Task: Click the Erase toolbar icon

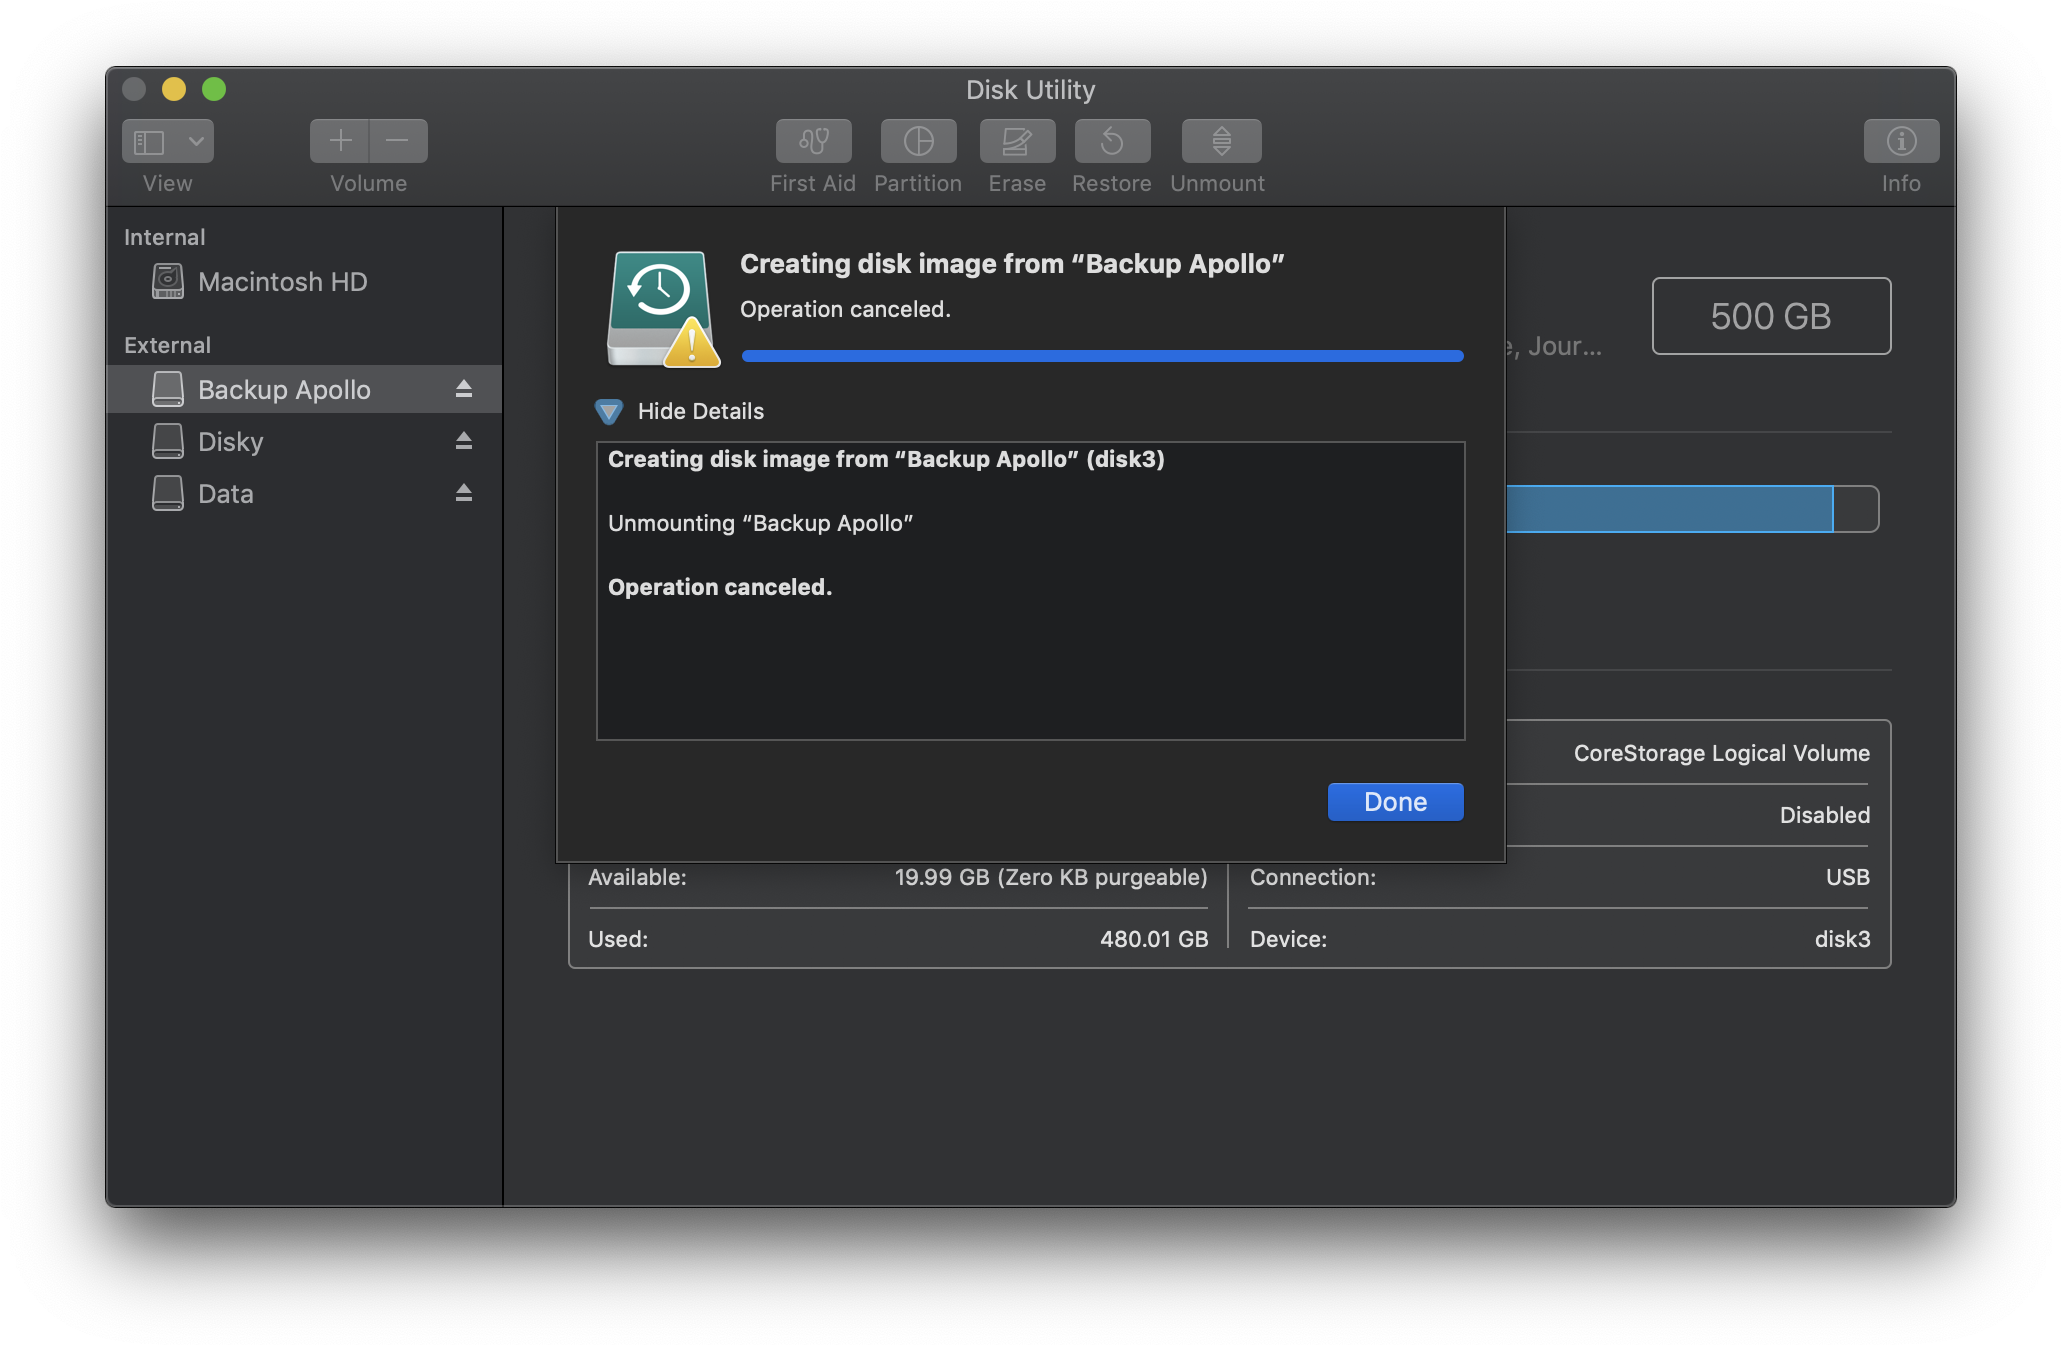Action: [1017, 141]
